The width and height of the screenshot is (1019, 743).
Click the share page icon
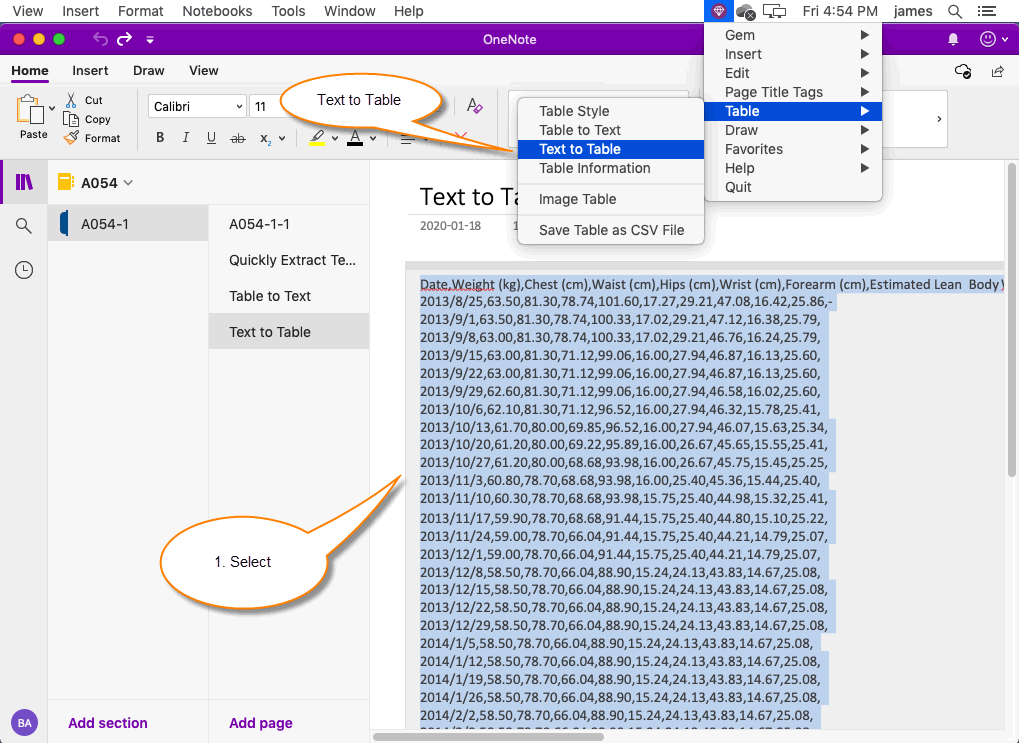(x=998, y=71)
